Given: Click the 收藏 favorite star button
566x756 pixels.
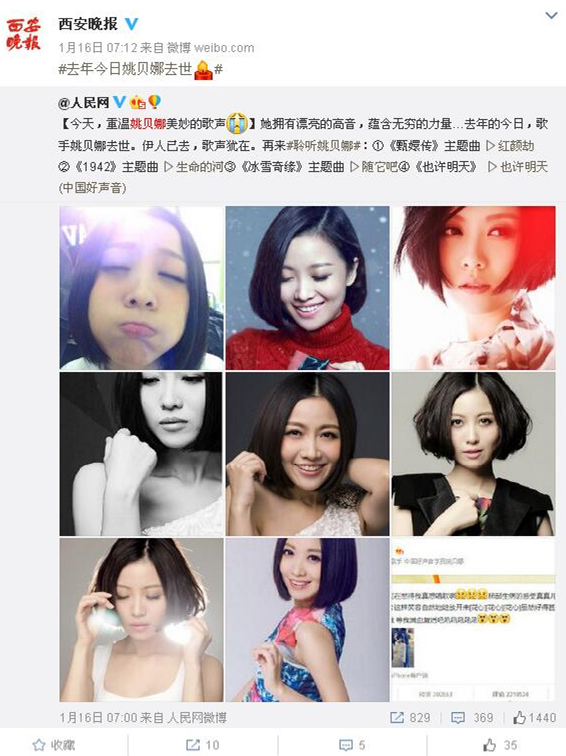Looking at the screenshot, I should 54,745.
